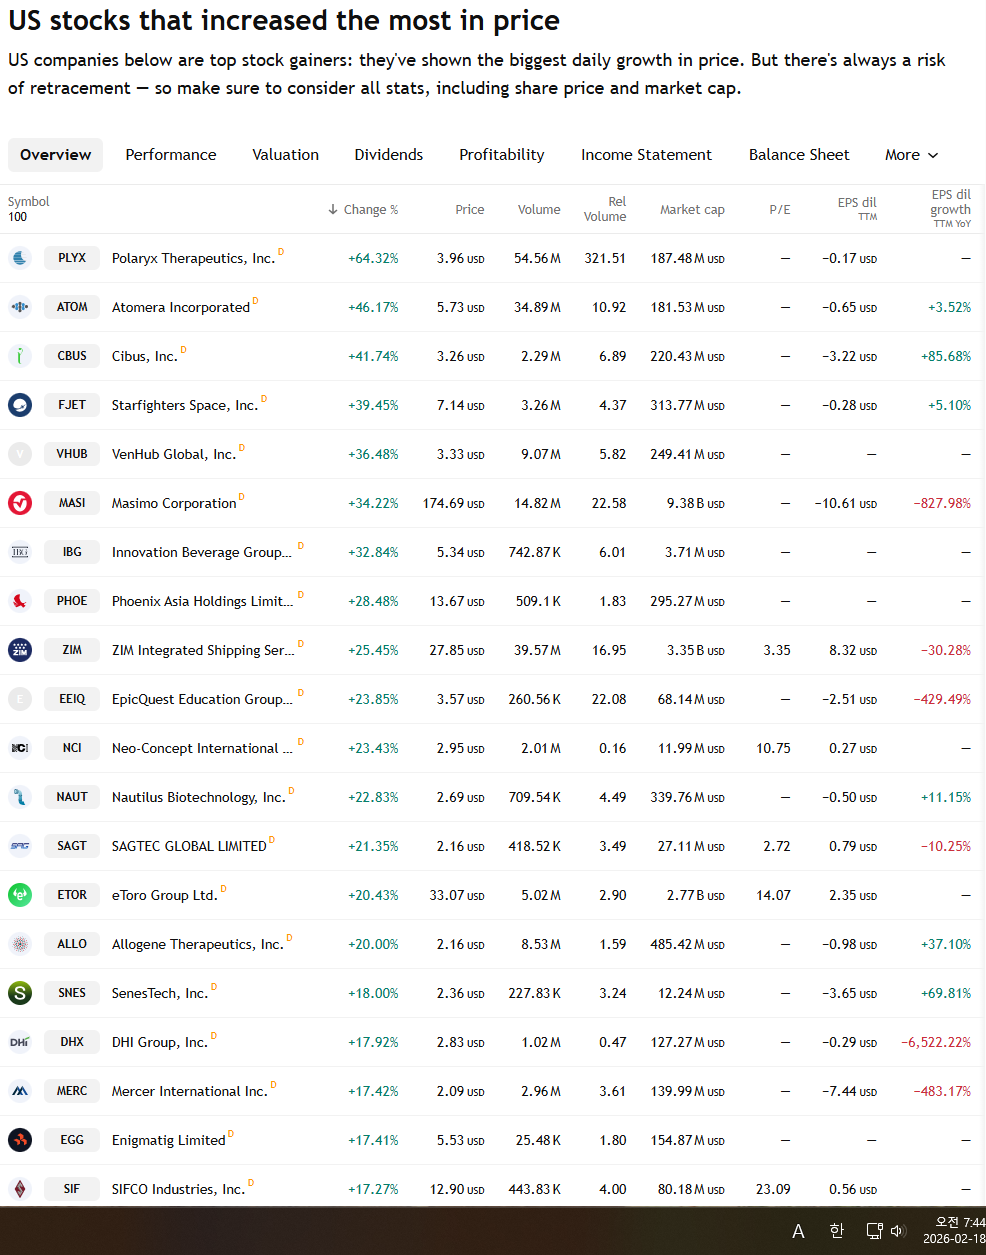Image resolution: width=986 pixels, height=1255 pixels.
Task: Select the Mercer International logo icon
Action: click(x=20, y=1091)
